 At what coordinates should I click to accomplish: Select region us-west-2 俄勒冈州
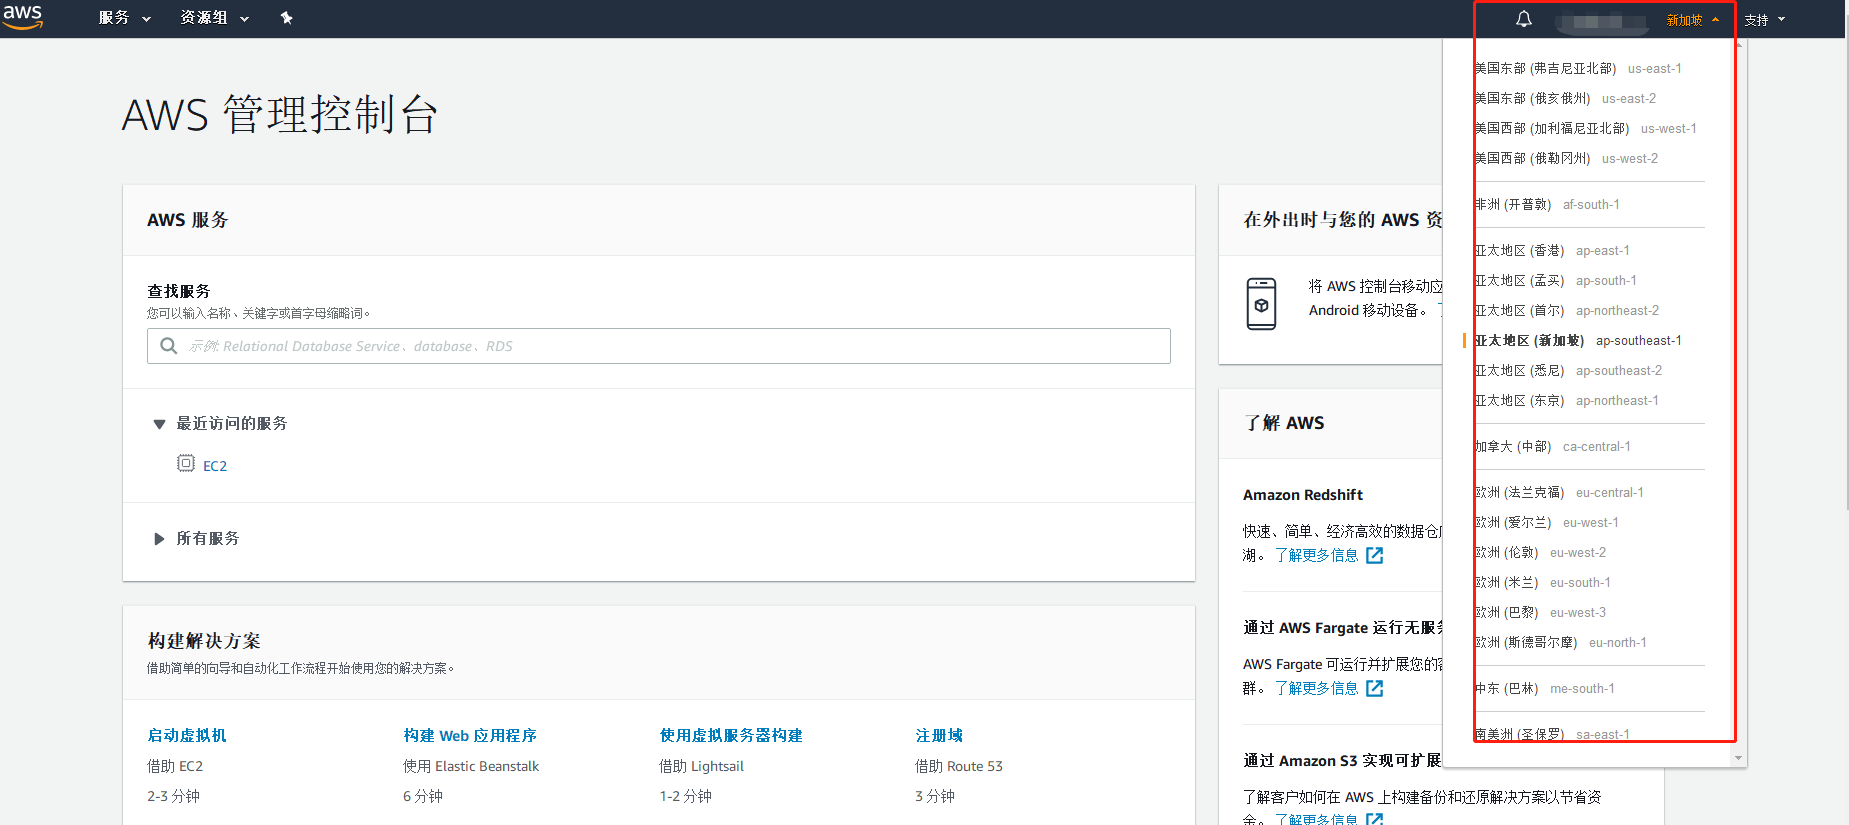(1566, 159)
